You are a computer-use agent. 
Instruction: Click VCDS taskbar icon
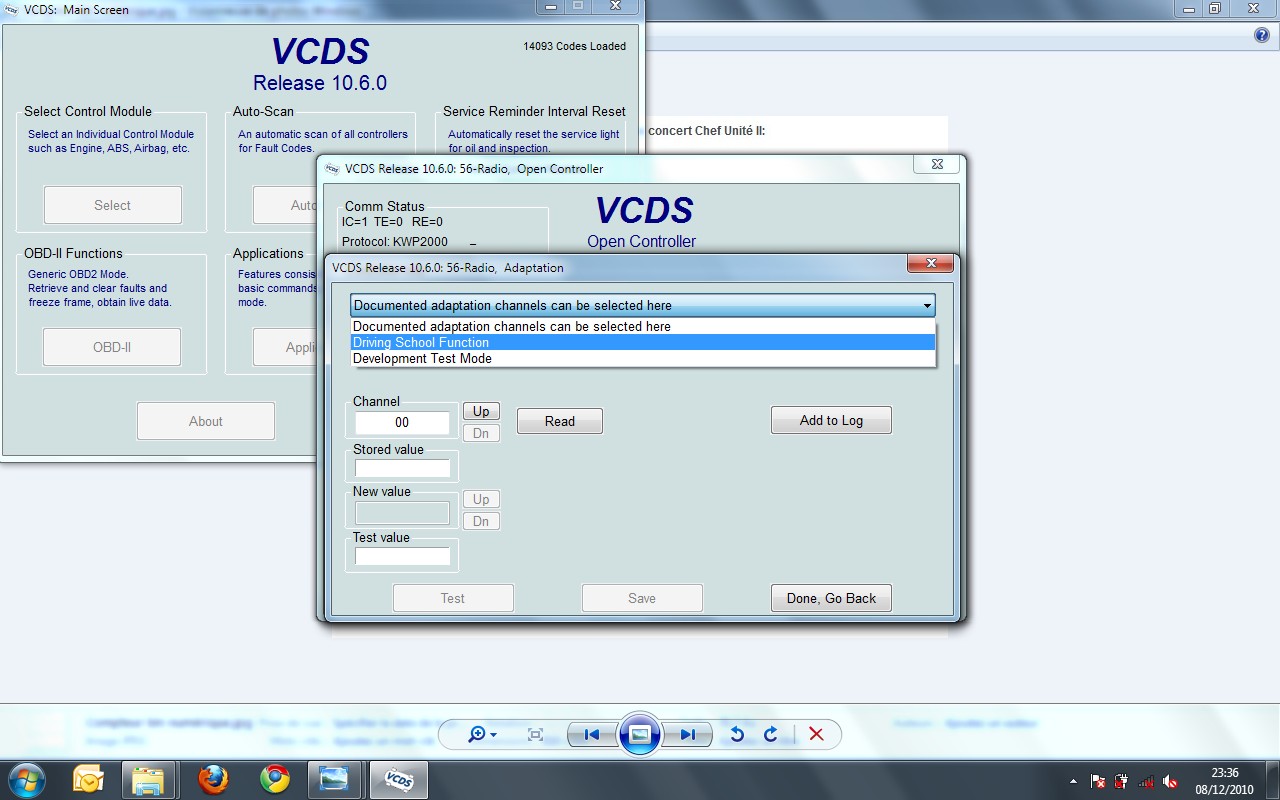pyautogui.click(x=399, y=779)
